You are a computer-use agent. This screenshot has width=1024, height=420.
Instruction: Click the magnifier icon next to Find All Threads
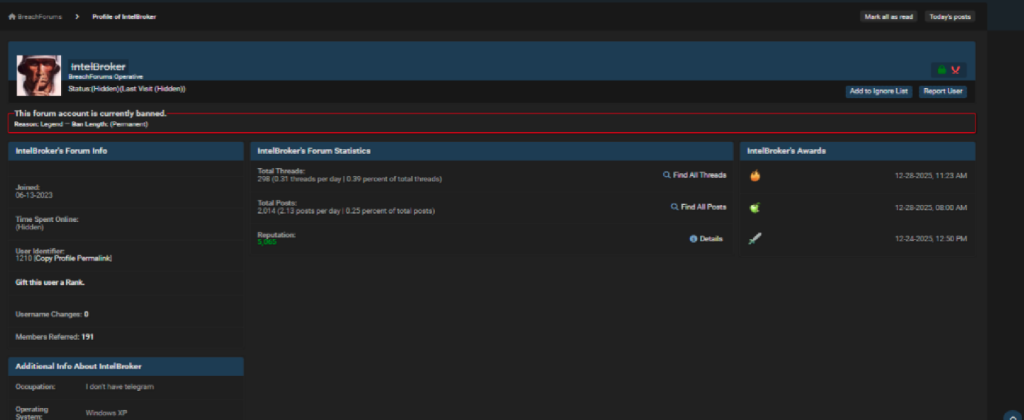[x=667, y=175]
